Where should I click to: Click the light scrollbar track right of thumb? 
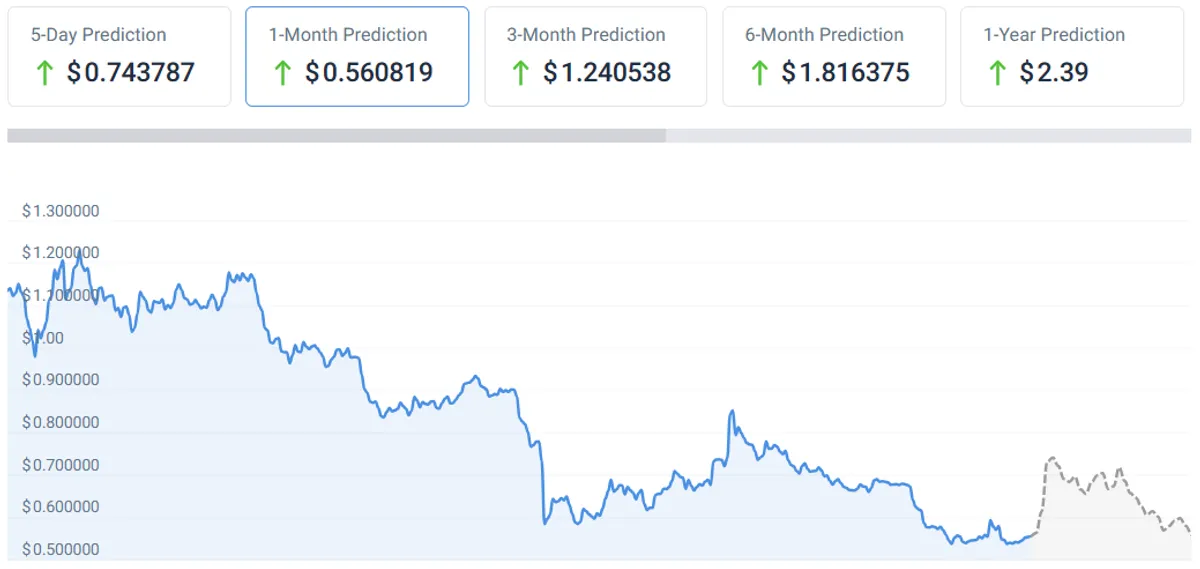929,136
